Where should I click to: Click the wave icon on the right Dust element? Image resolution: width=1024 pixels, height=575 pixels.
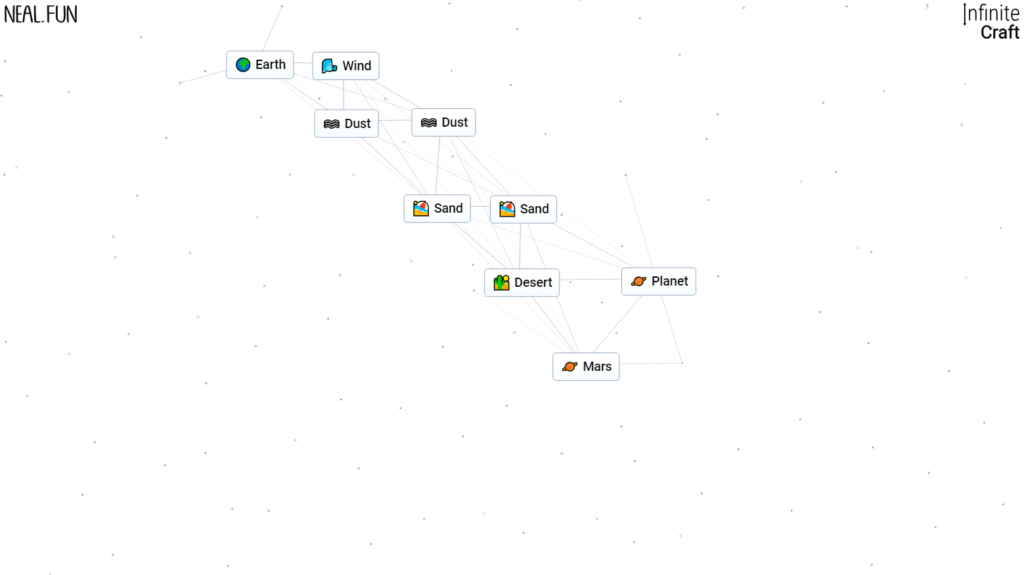pos(428,123)
